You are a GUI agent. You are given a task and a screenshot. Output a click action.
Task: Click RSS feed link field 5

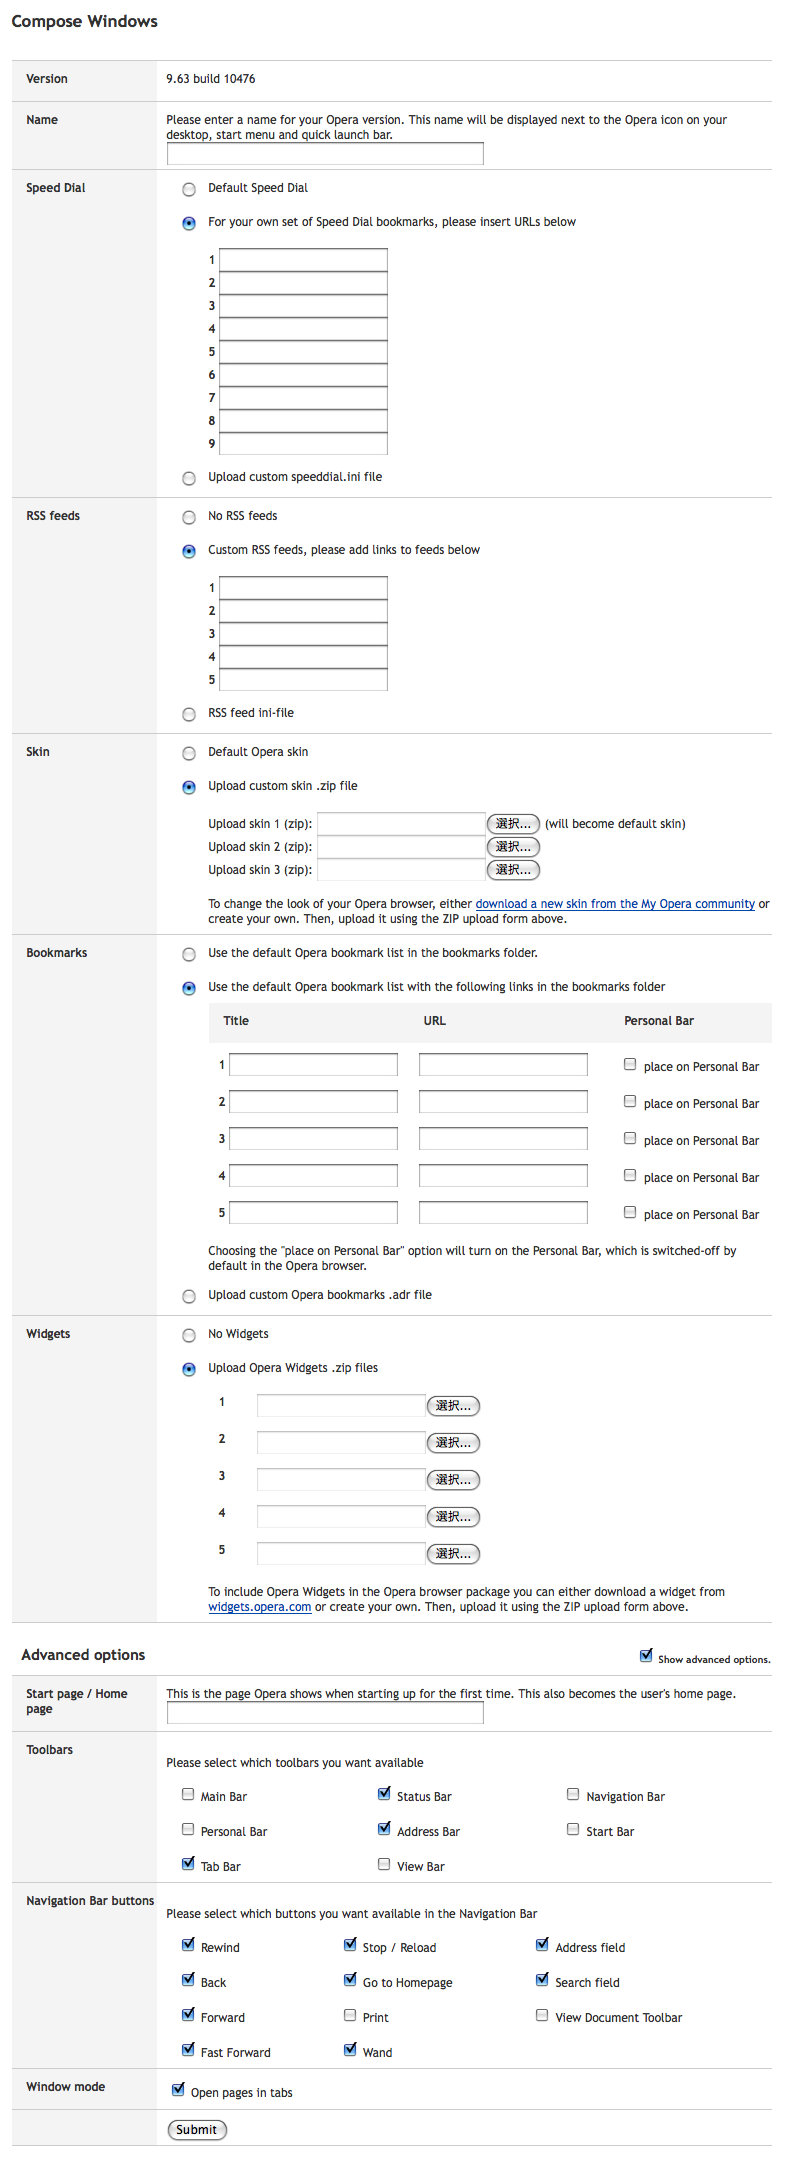(x=303, y=680)
